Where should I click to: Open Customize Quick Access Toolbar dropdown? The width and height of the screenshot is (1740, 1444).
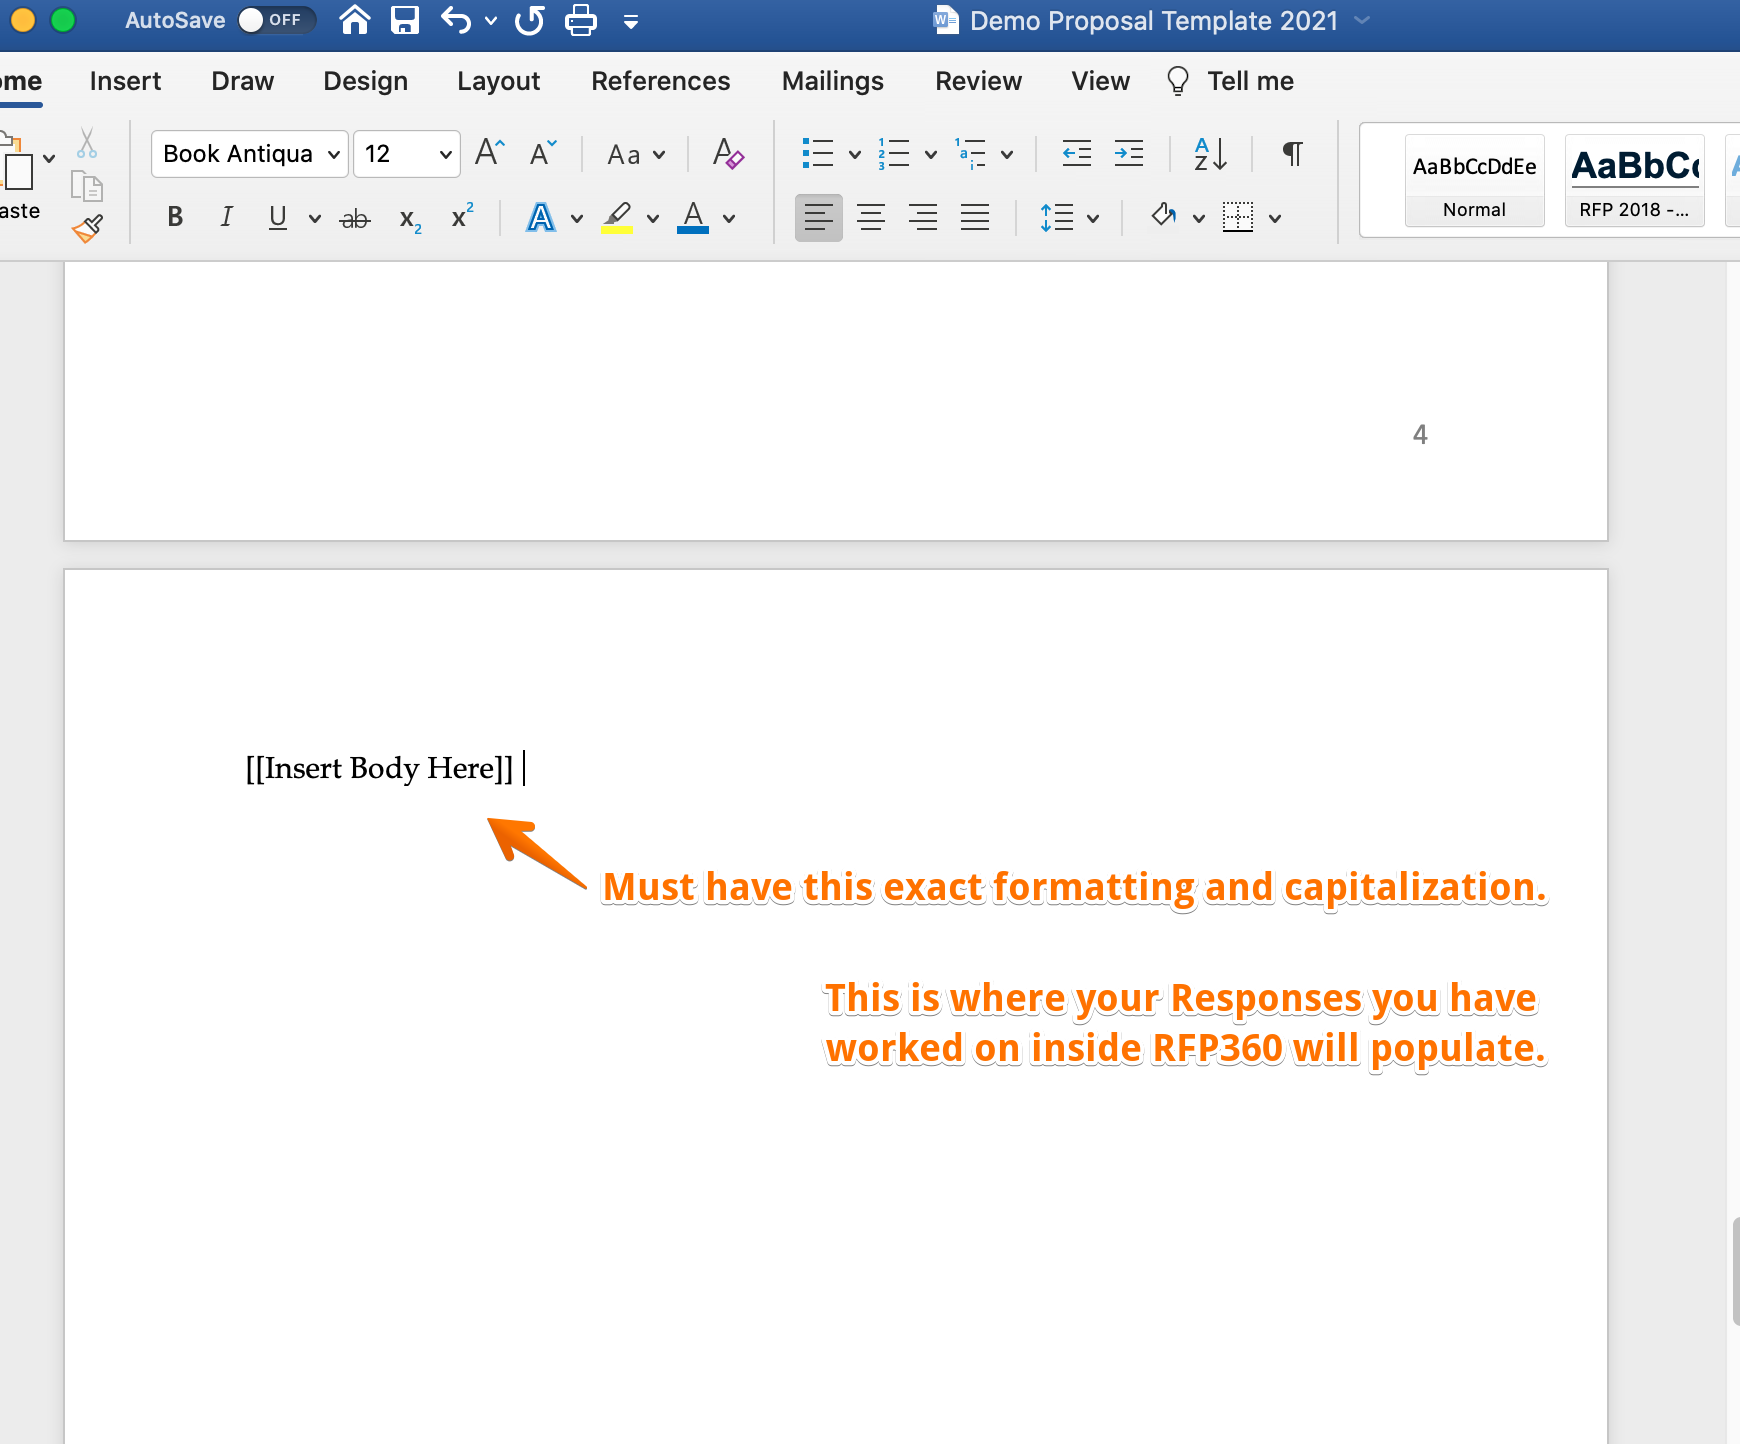630,21
